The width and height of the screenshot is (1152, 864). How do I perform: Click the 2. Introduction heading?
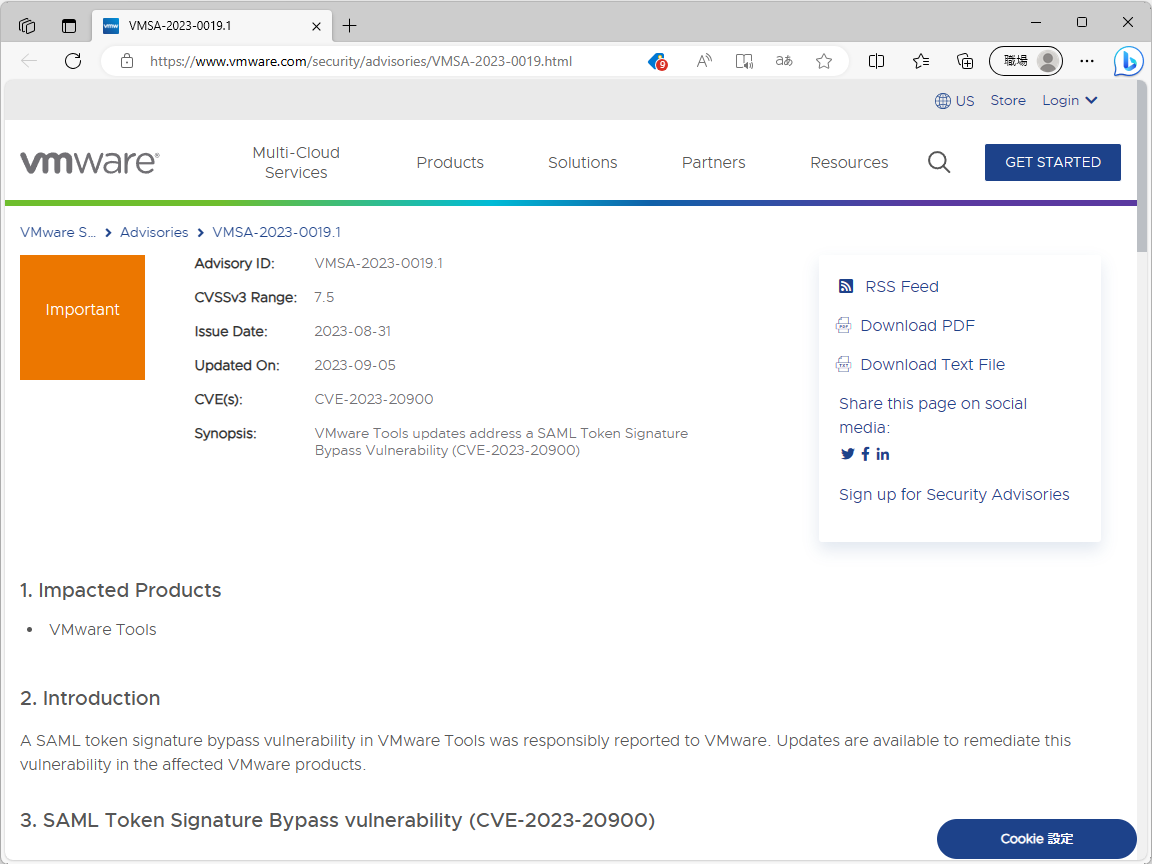(x=90, y=698)
